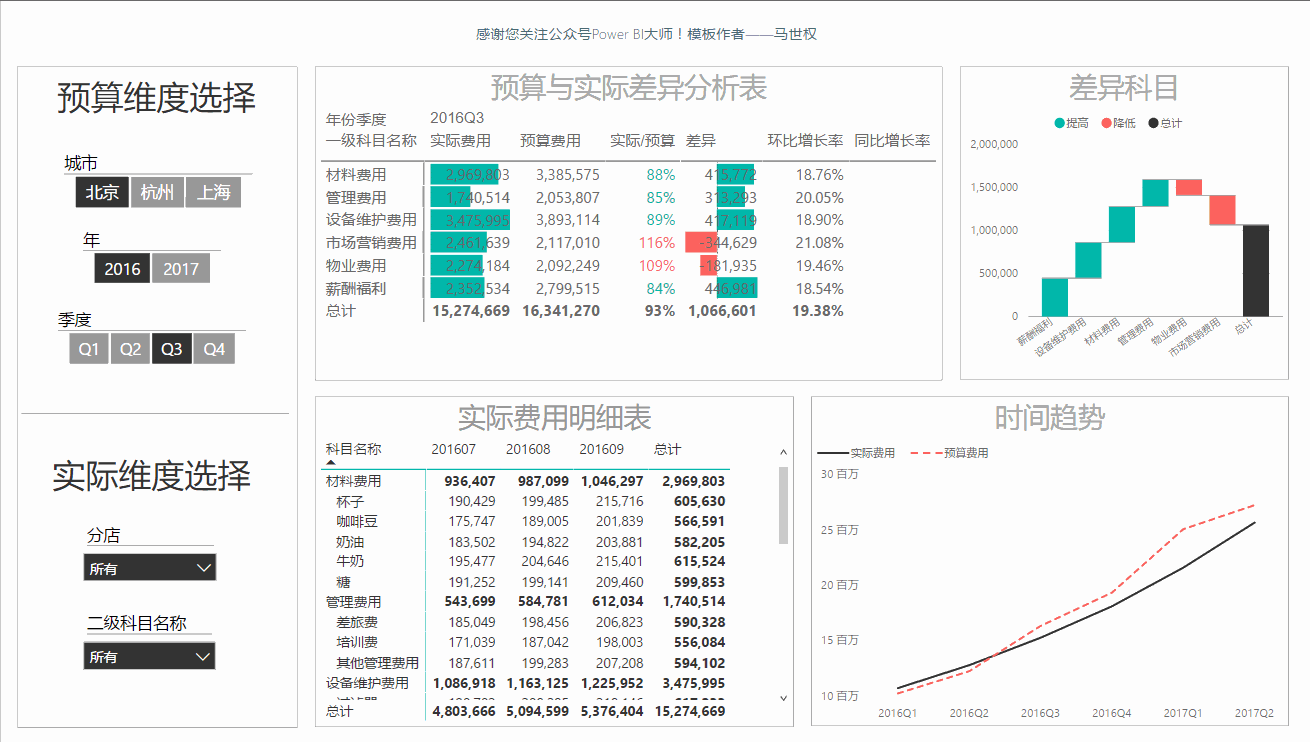Select the red 市场营销费用 bar in waterfall chart
This screenshot has width=1310, height=742.
pos(1222,209)
